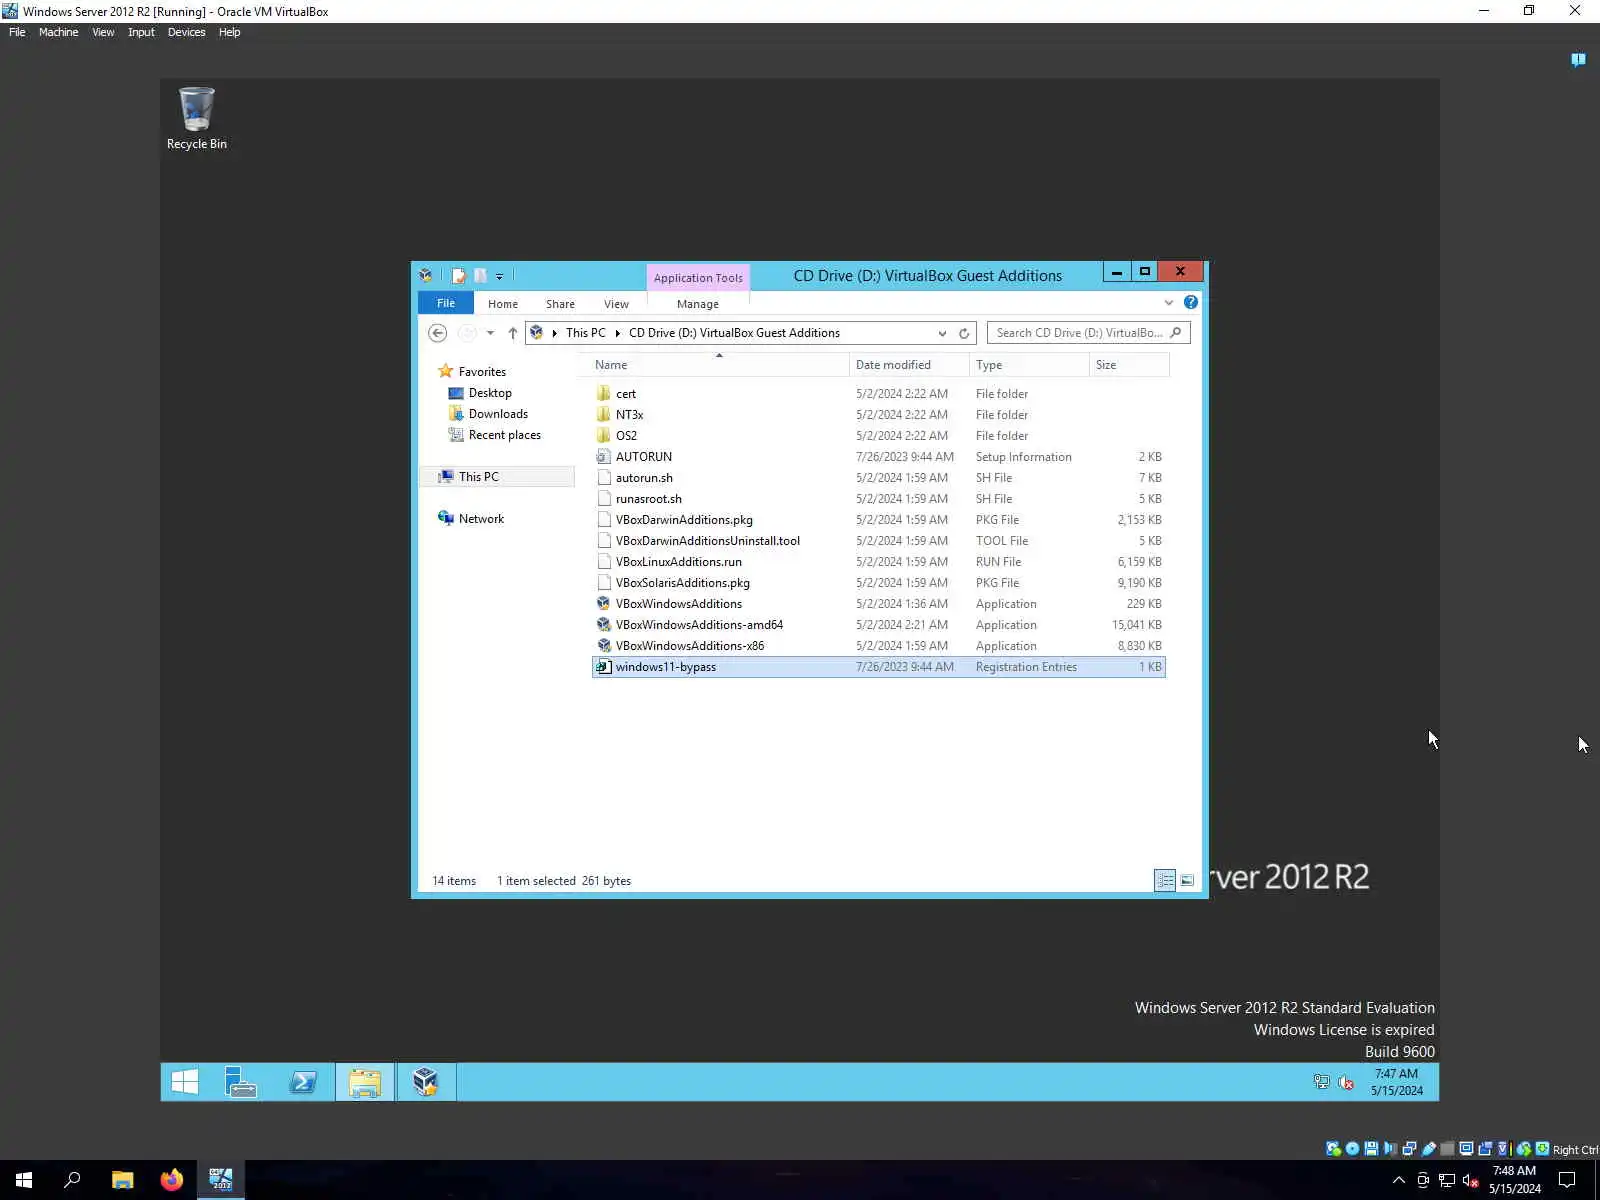
Task: Open the host Action Center notifications
Action: point(1567,1180)
